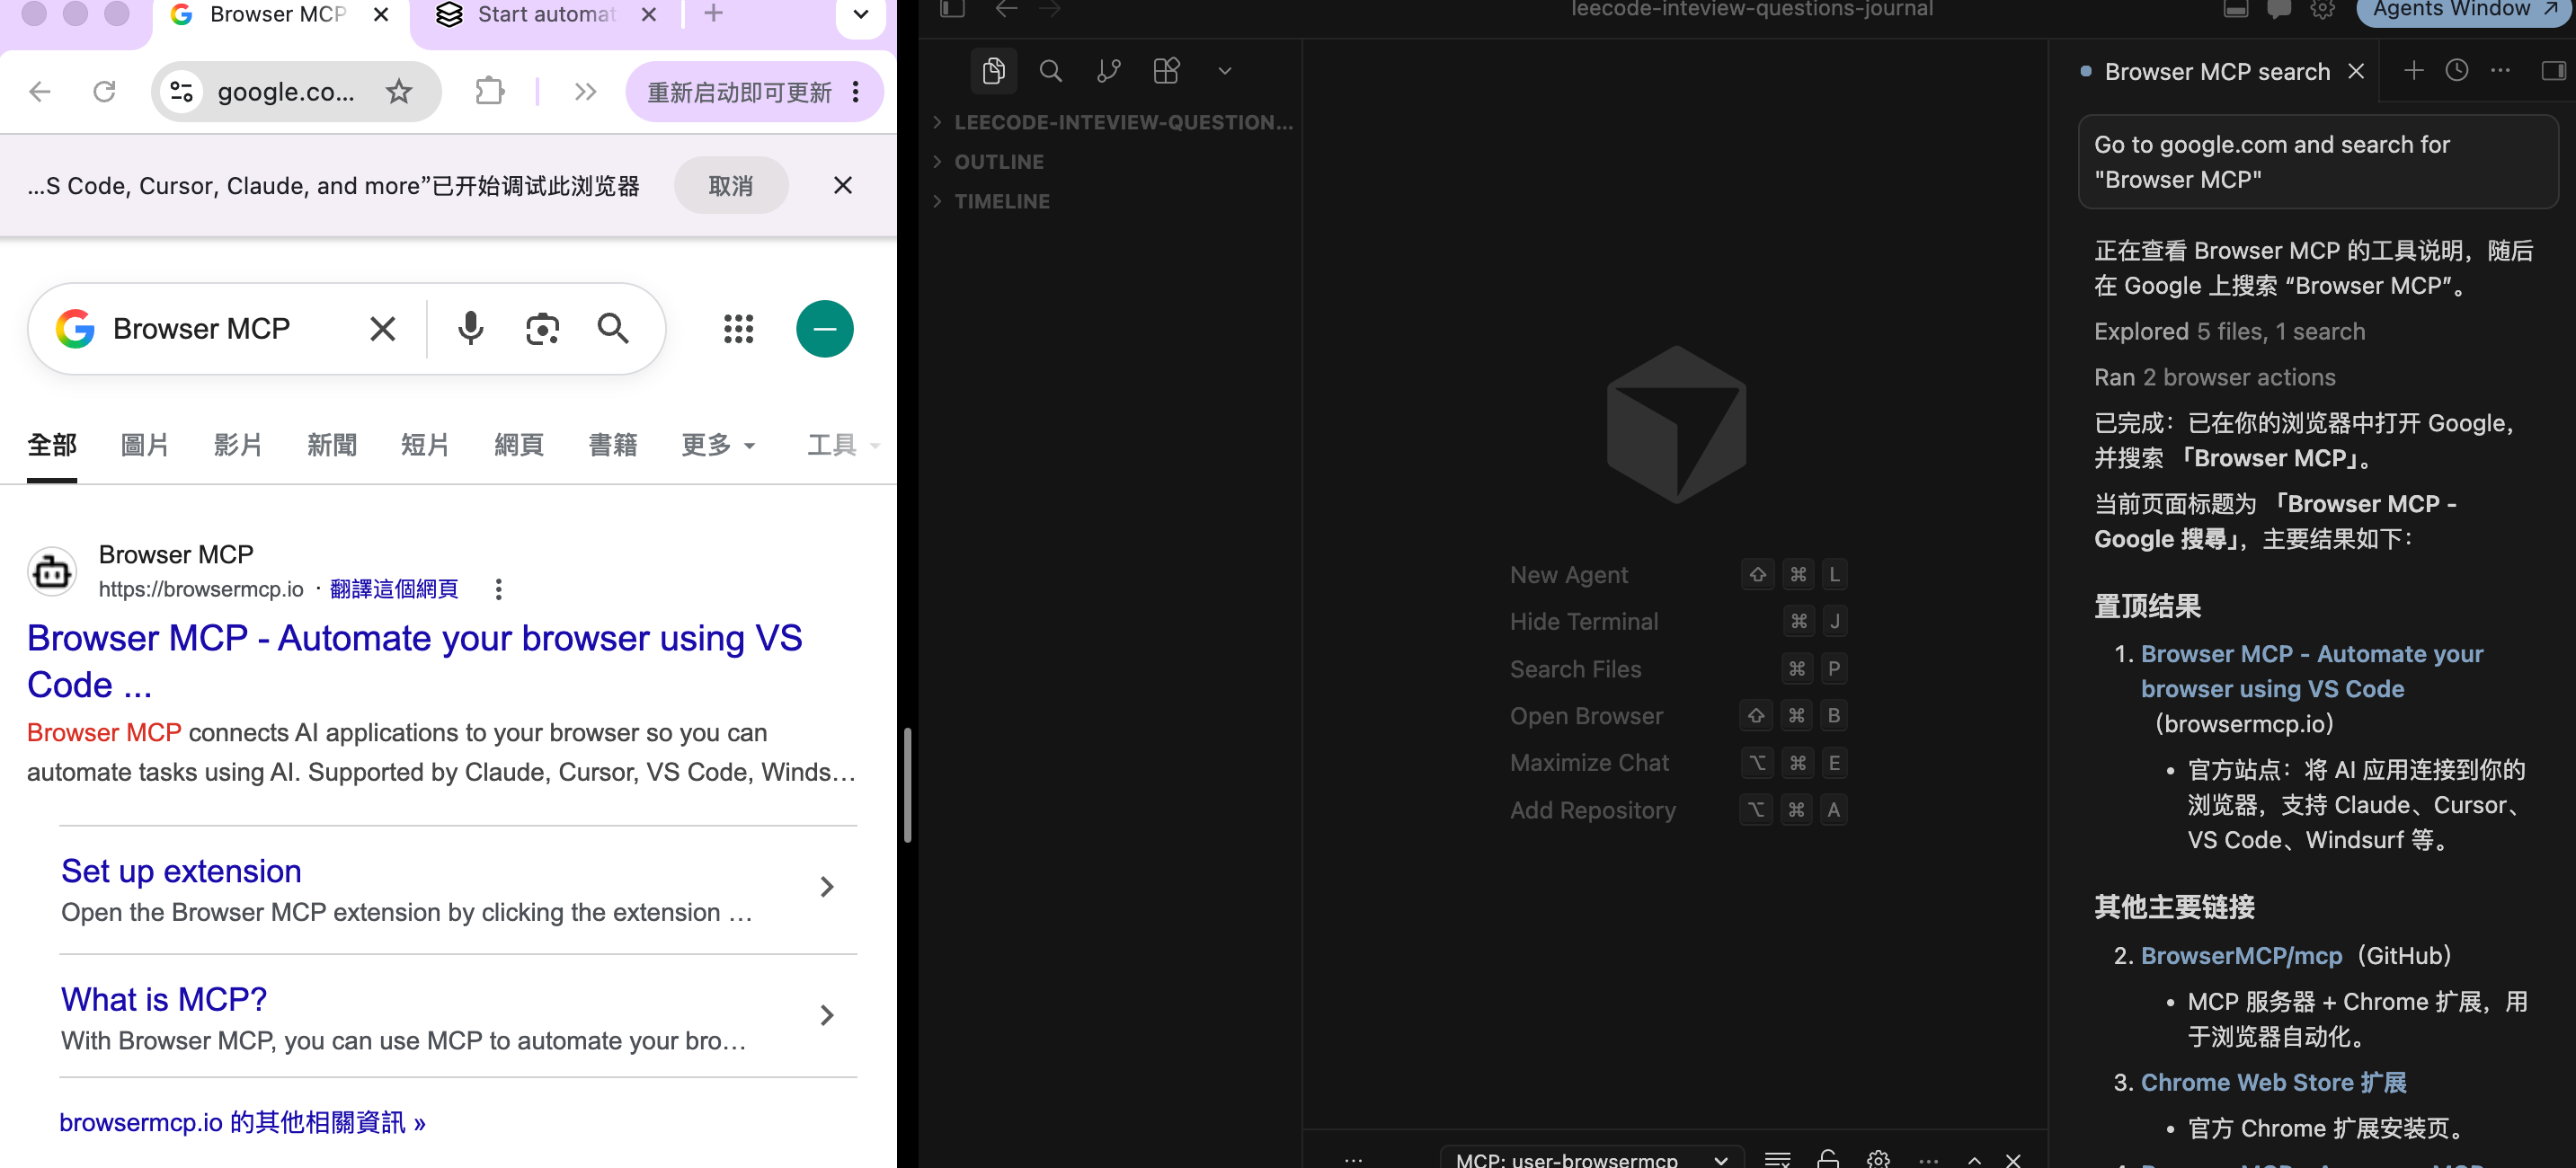The width and height of the screenshot is (2576, 1168).
Task: Dismiss the debugging notification bar
Action: click(843, 185)
